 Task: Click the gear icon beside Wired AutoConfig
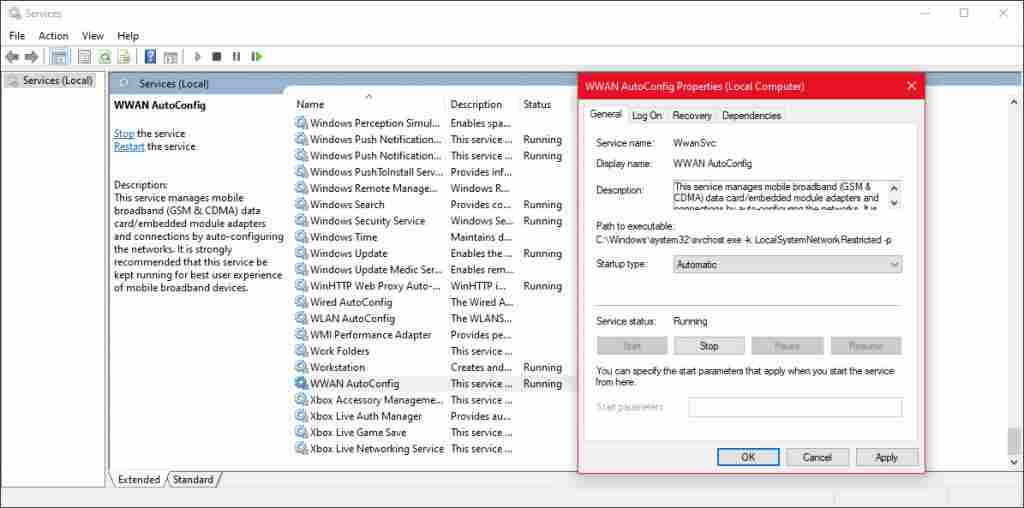(x=301, y=302)
